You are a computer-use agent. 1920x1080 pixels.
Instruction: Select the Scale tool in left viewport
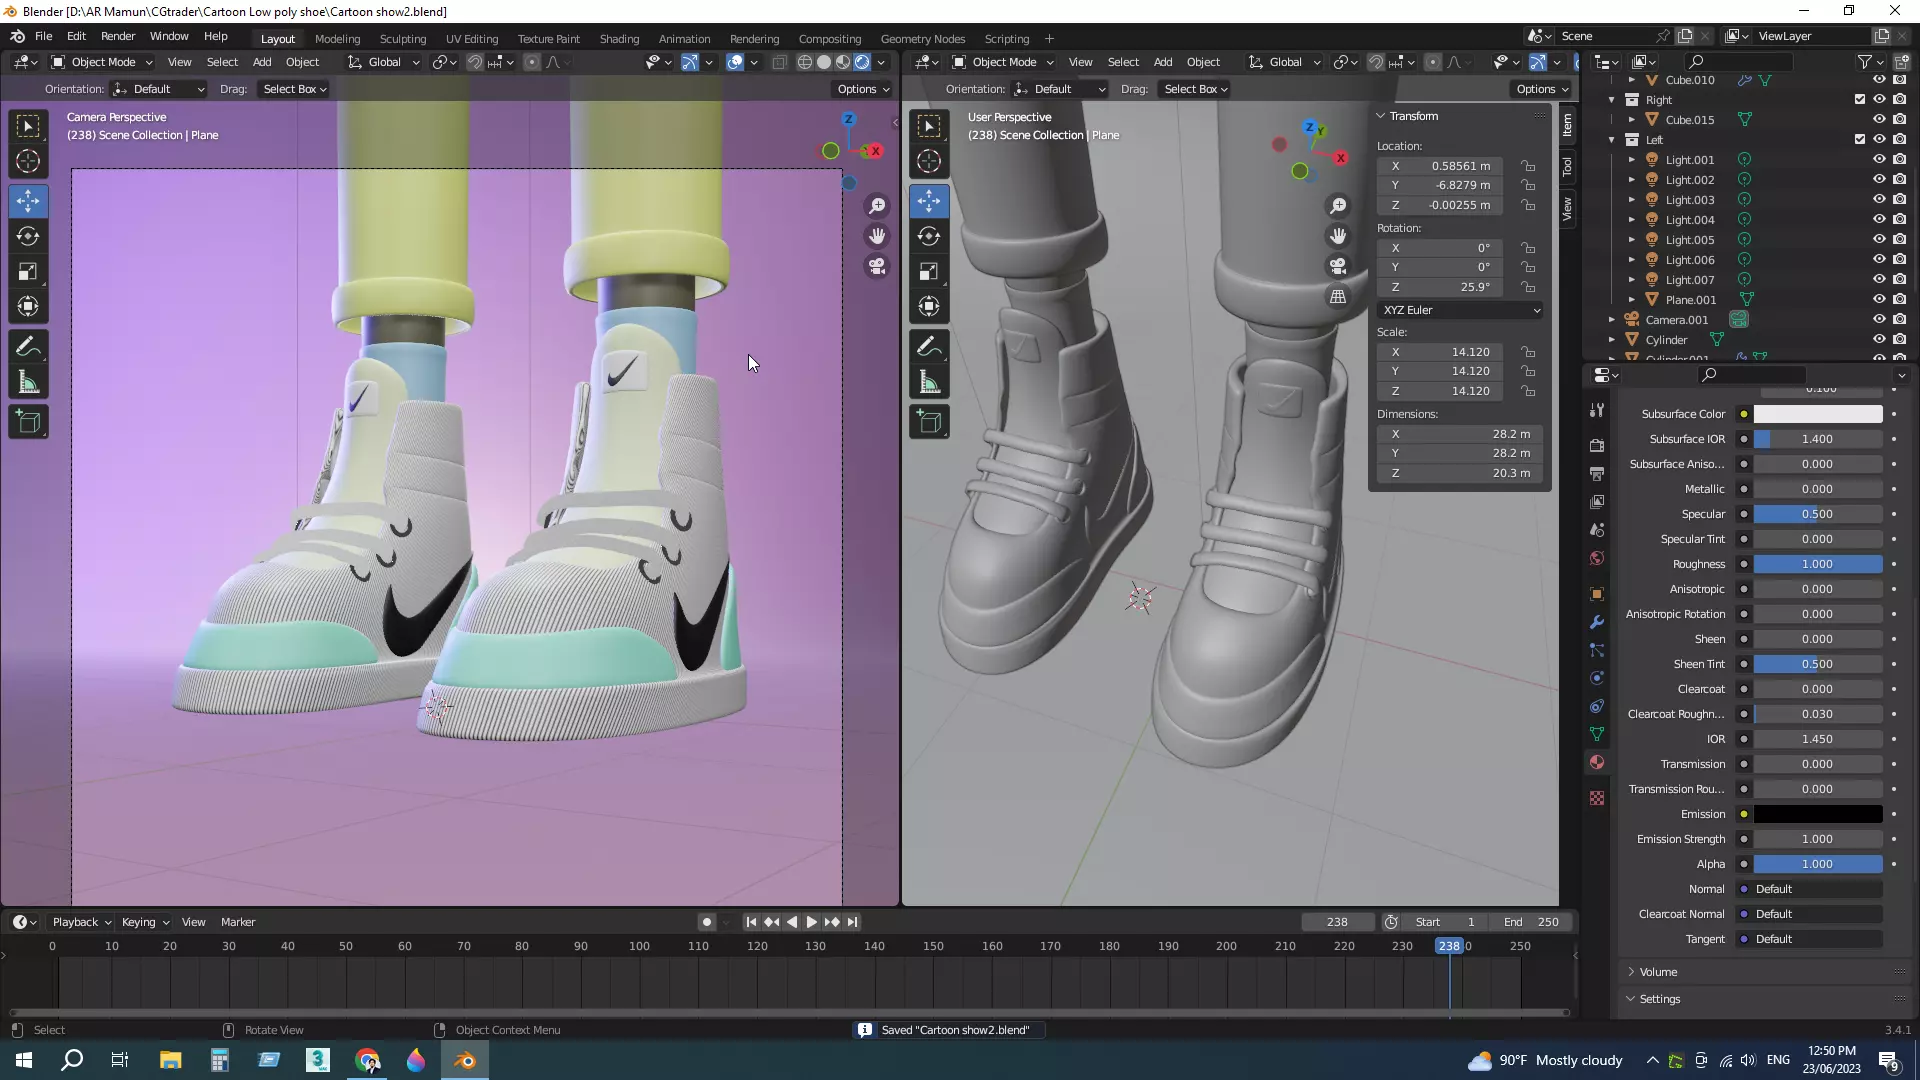coord(28,272)
